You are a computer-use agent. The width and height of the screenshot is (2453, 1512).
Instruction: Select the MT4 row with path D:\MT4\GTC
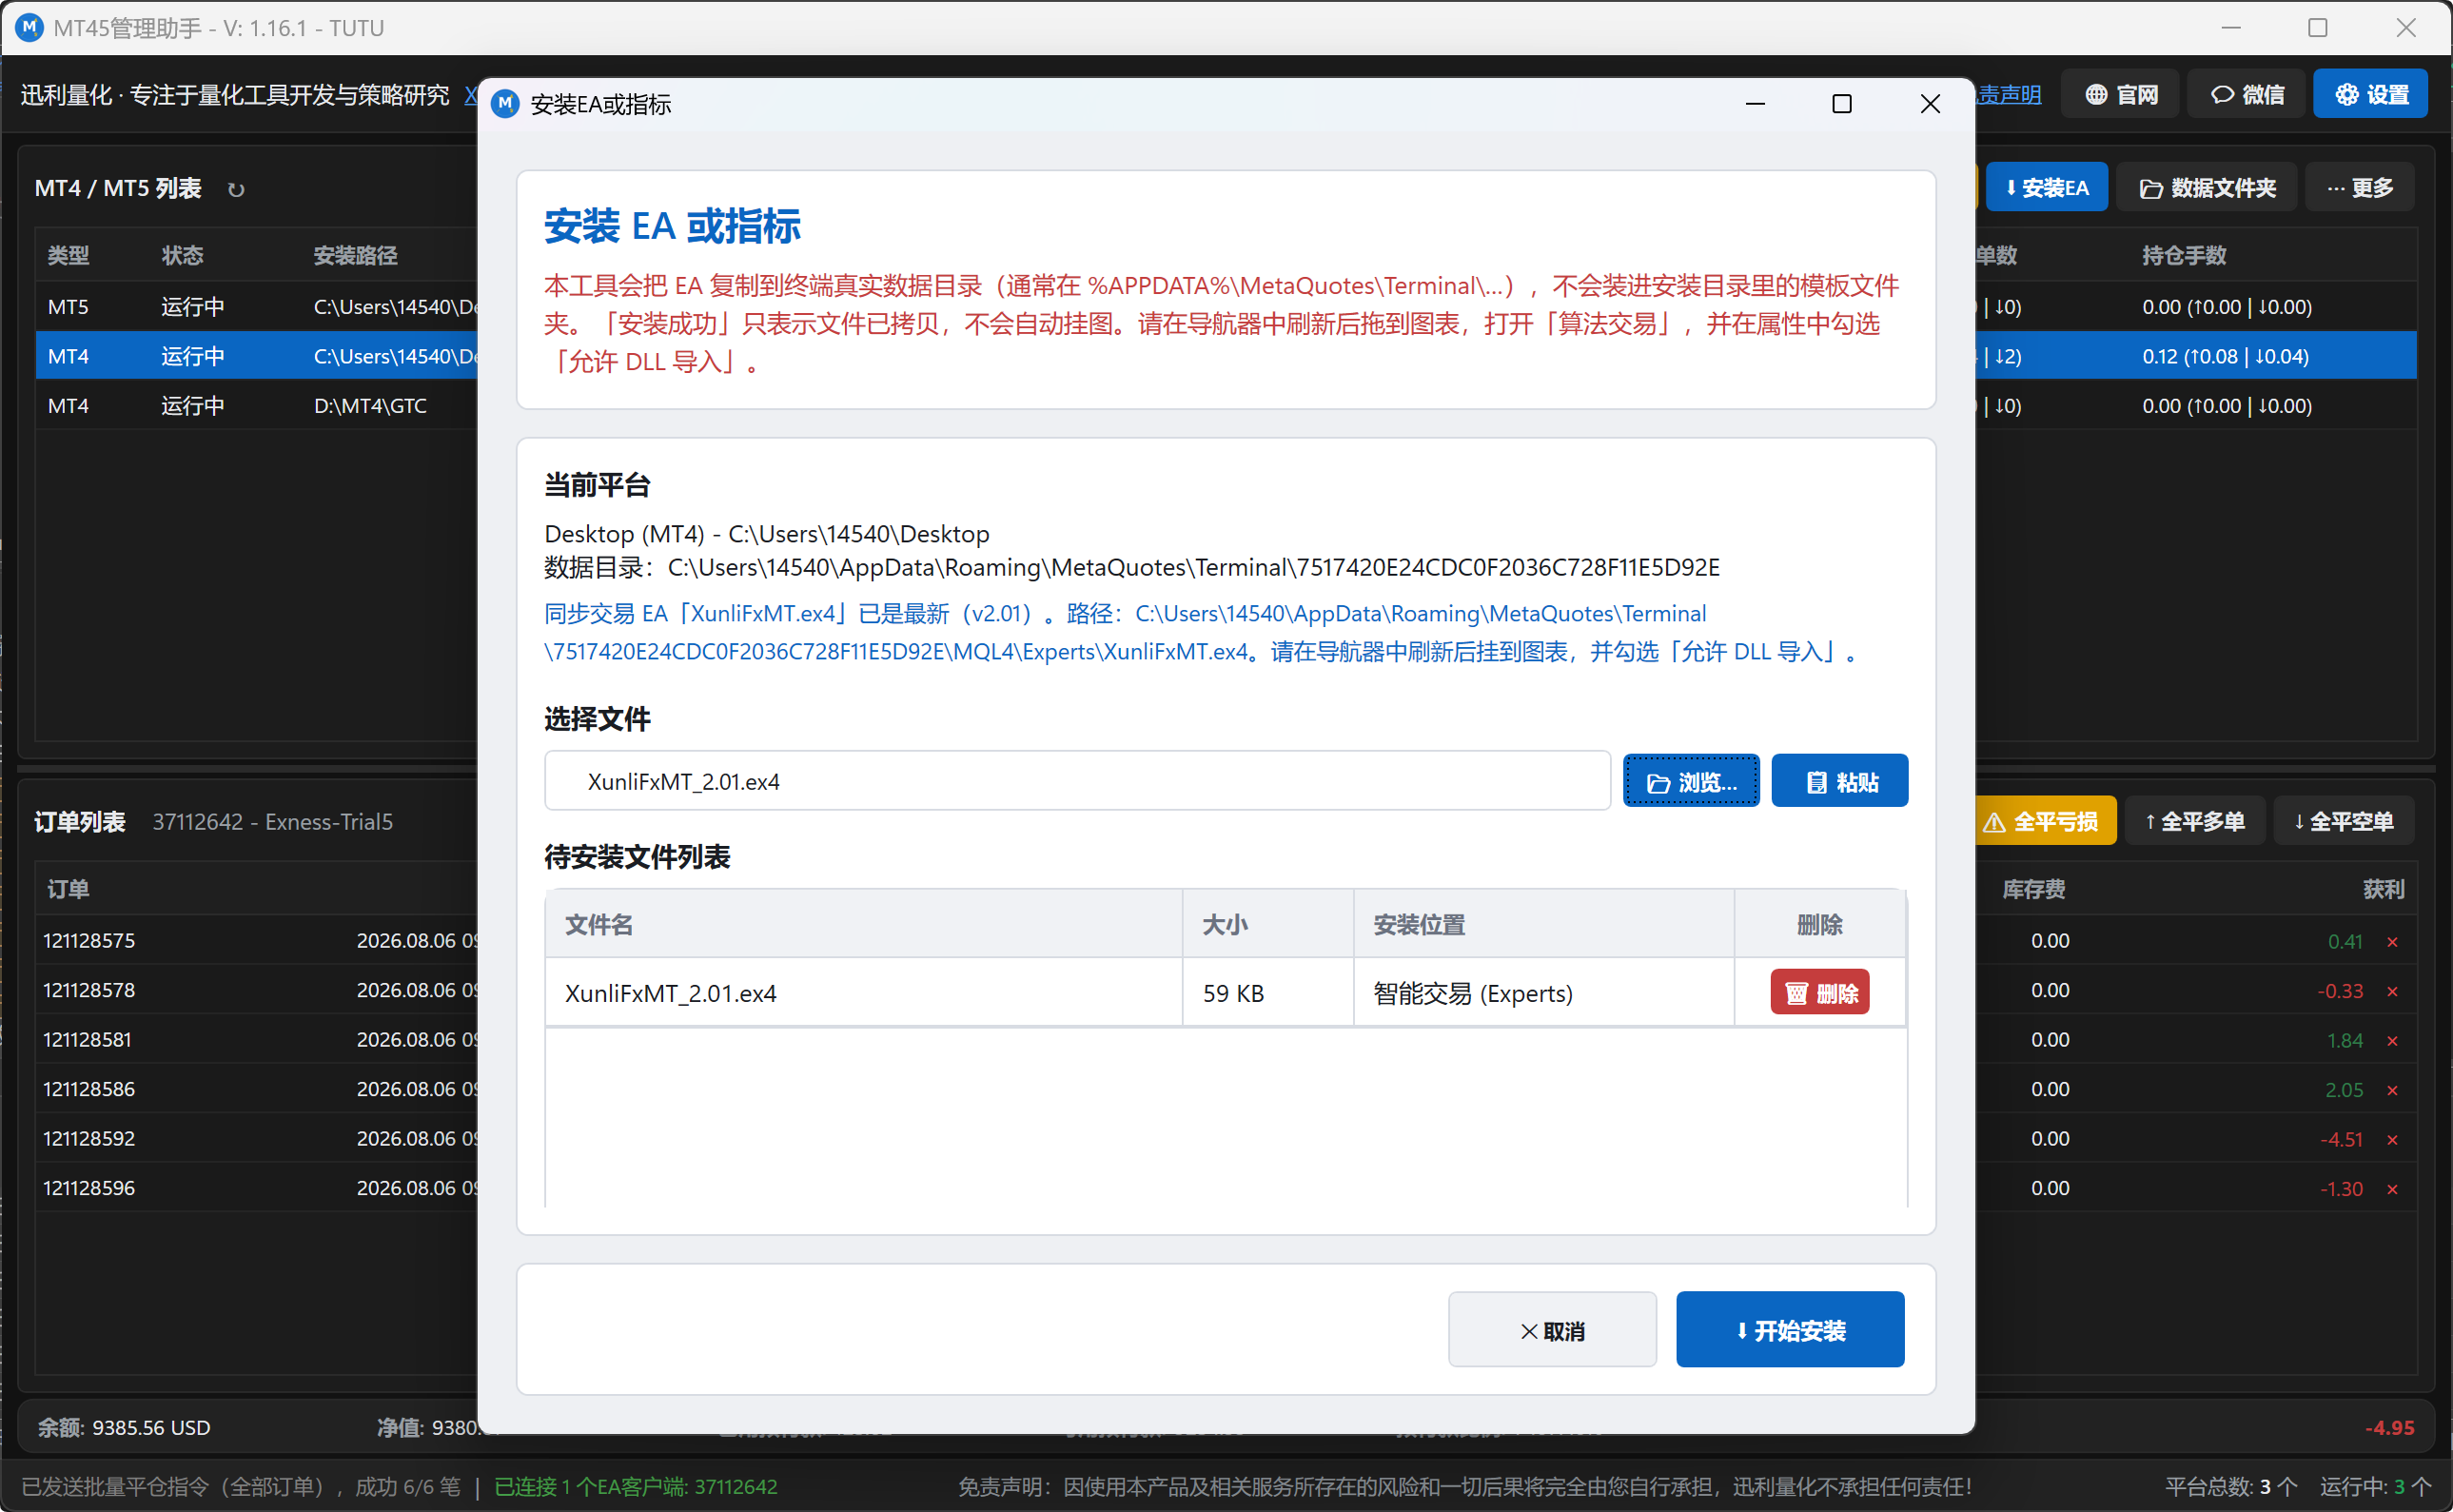(257, 406)
